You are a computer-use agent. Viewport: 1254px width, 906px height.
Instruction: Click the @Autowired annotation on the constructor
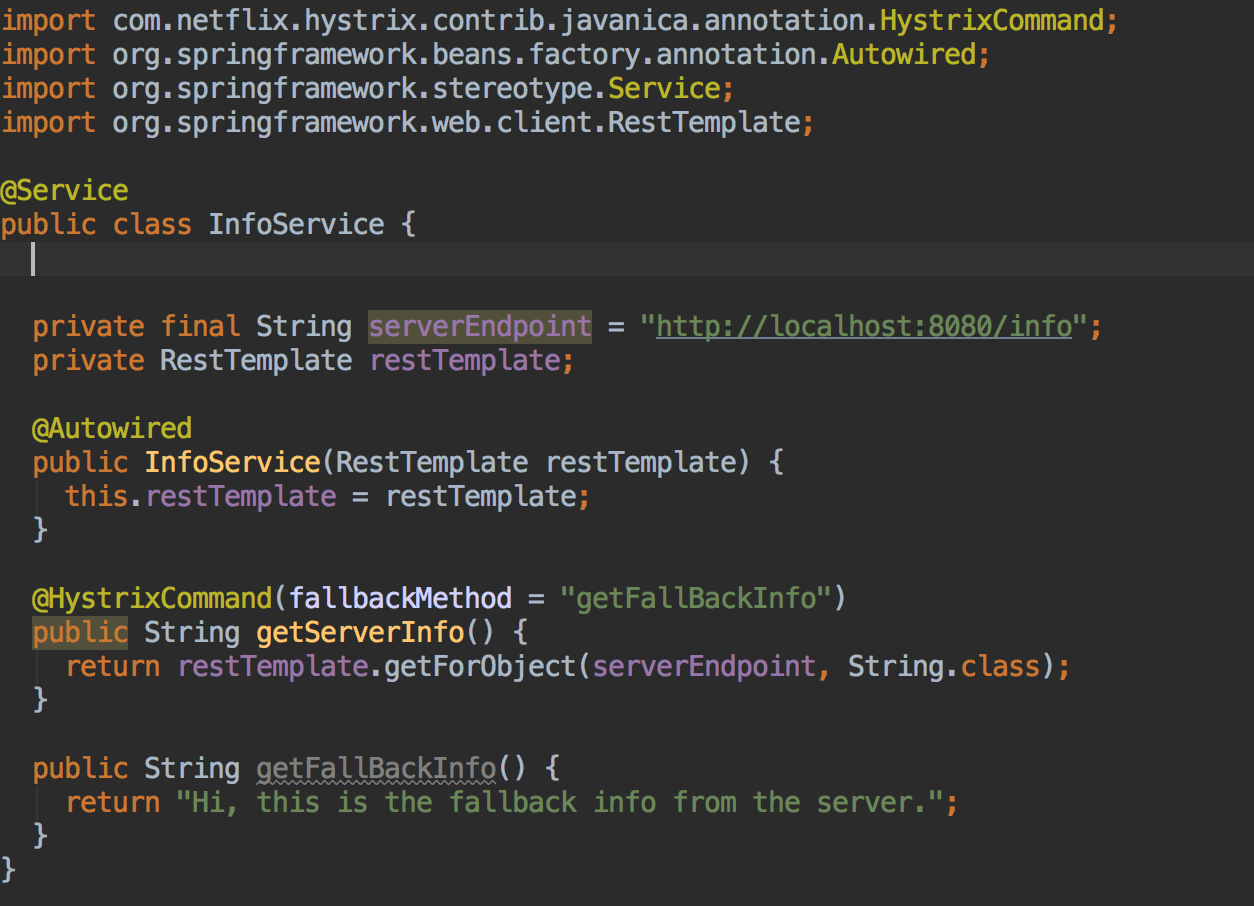112,428
